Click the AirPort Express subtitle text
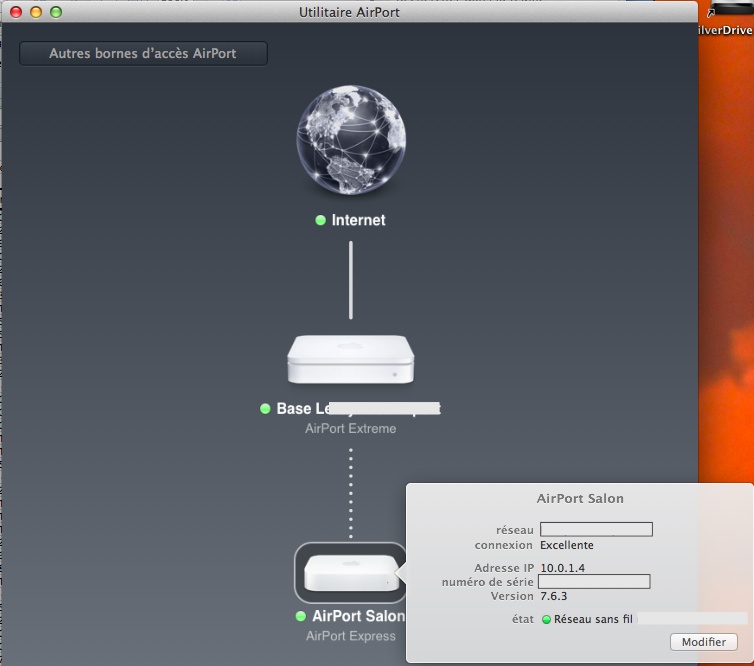 (350, 636)
